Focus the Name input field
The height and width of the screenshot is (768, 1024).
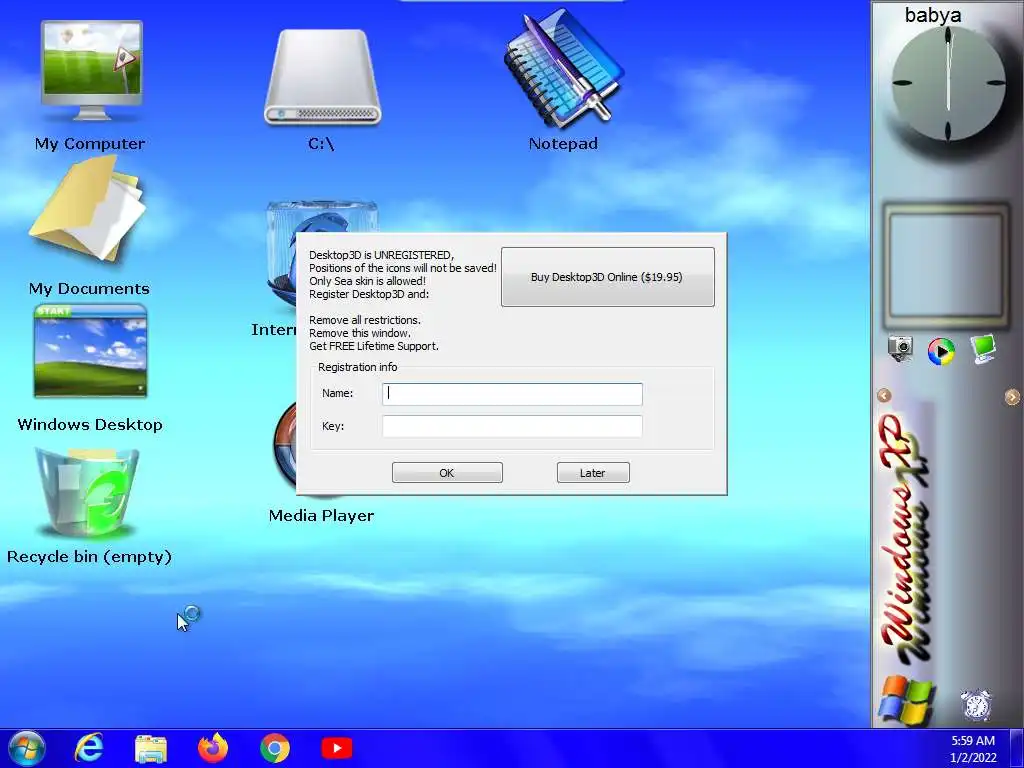(512, 394)
